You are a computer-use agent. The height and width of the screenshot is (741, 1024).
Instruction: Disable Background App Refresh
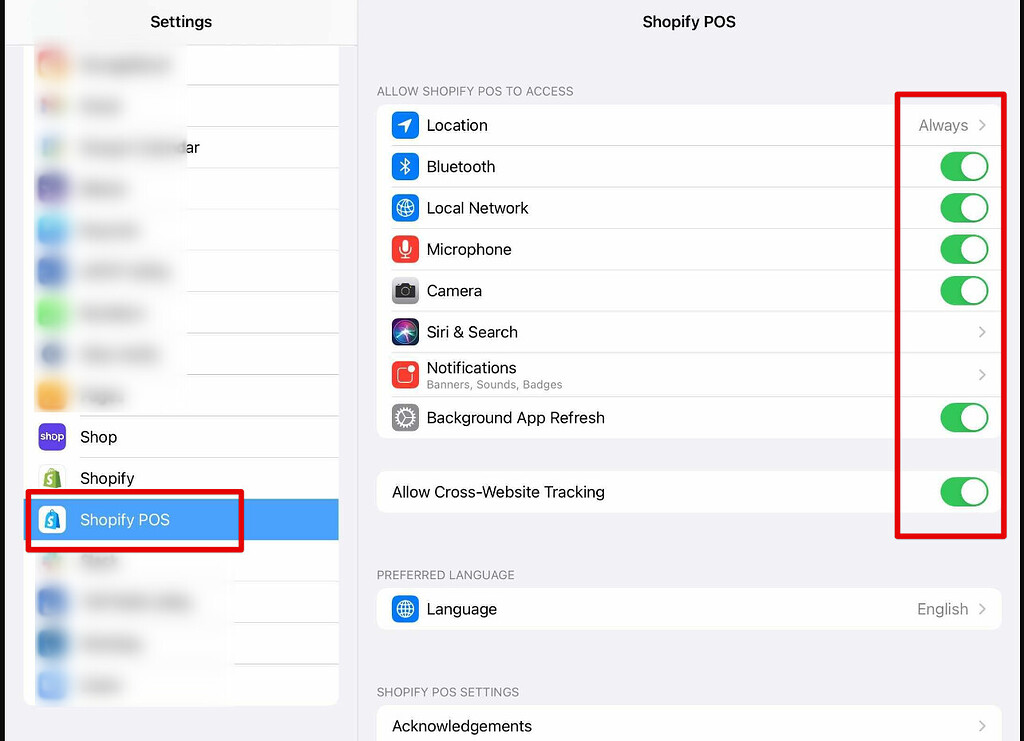pyautogui.click(x=963, y=418)
